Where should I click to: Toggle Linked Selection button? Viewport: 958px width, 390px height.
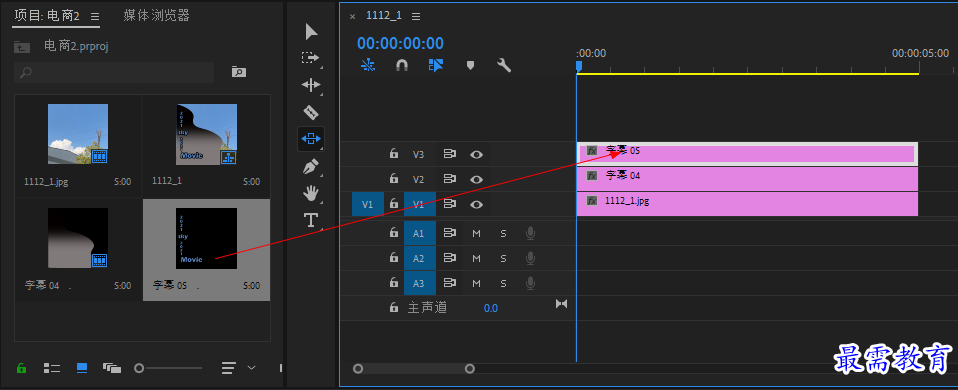[x=436, y=65]
